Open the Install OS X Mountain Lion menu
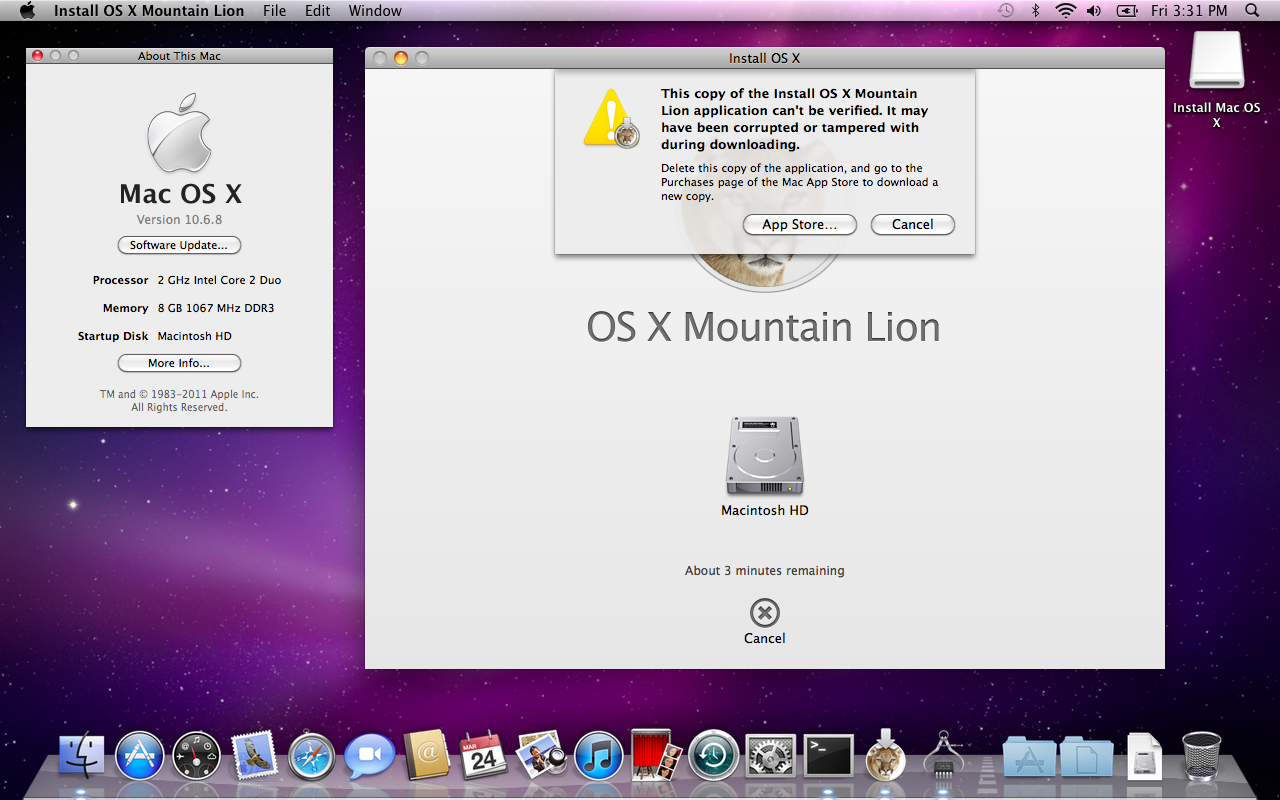1280x800 pixels. tap(149, 11)
